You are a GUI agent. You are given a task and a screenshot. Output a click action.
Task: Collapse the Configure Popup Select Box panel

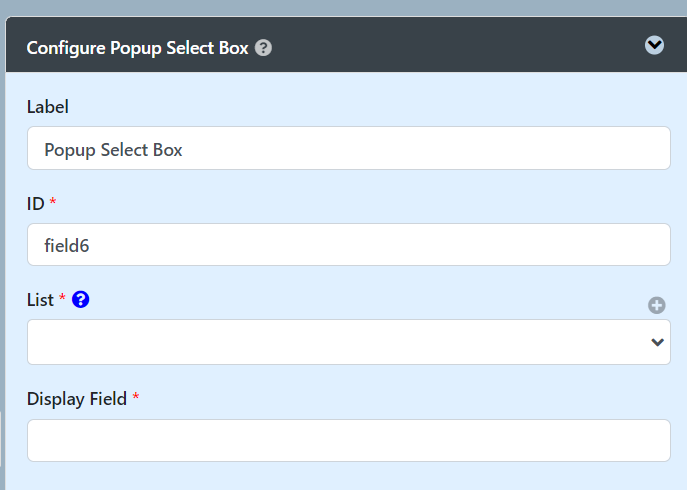pos(654,45)
